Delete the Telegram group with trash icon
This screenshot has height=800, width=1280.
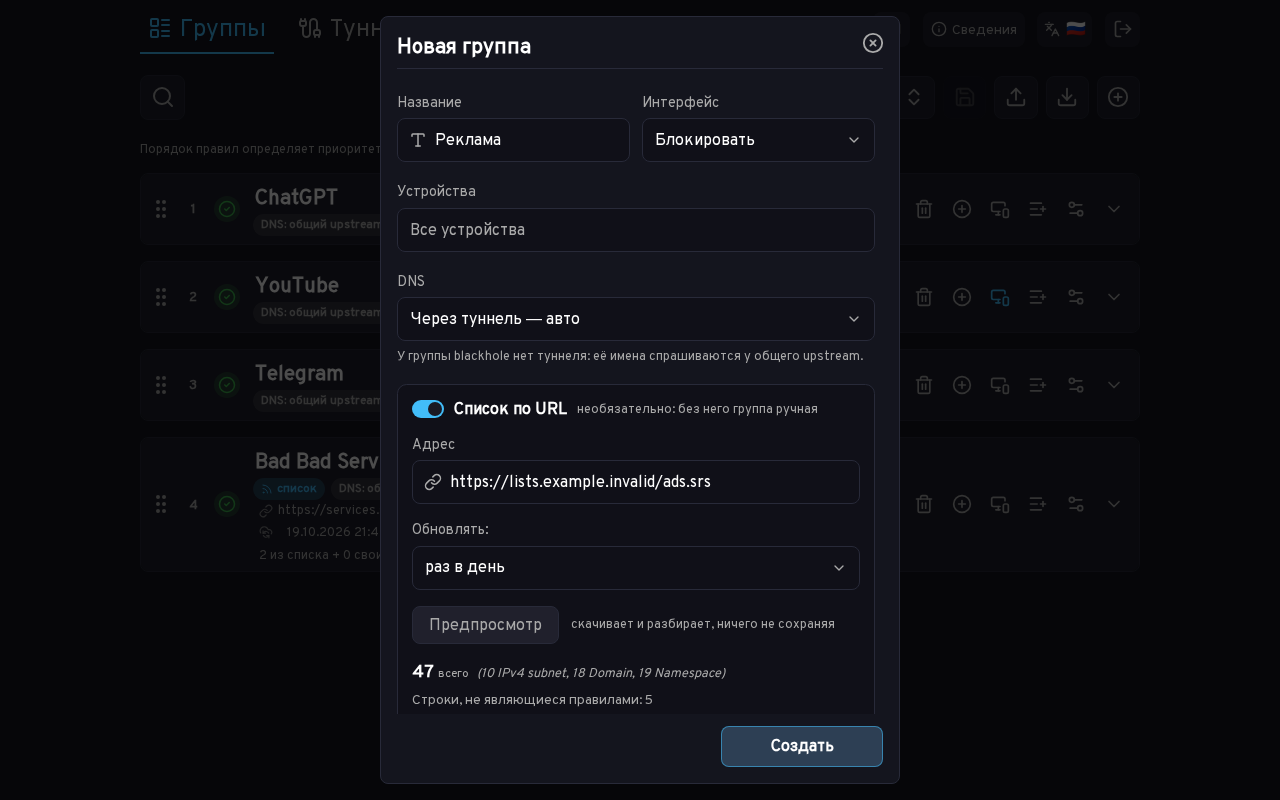(x=924, y=385)
